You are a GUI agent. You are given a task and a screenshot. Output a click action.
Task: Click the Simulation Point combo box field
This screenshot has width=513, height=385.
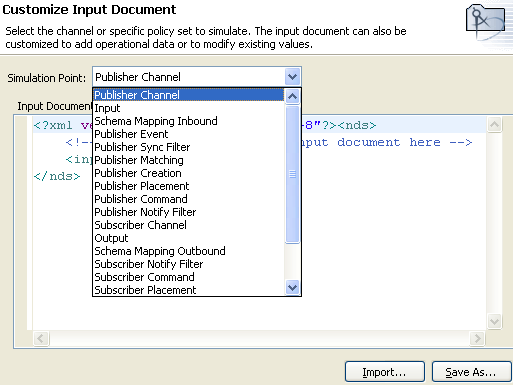tap(197, 77)
